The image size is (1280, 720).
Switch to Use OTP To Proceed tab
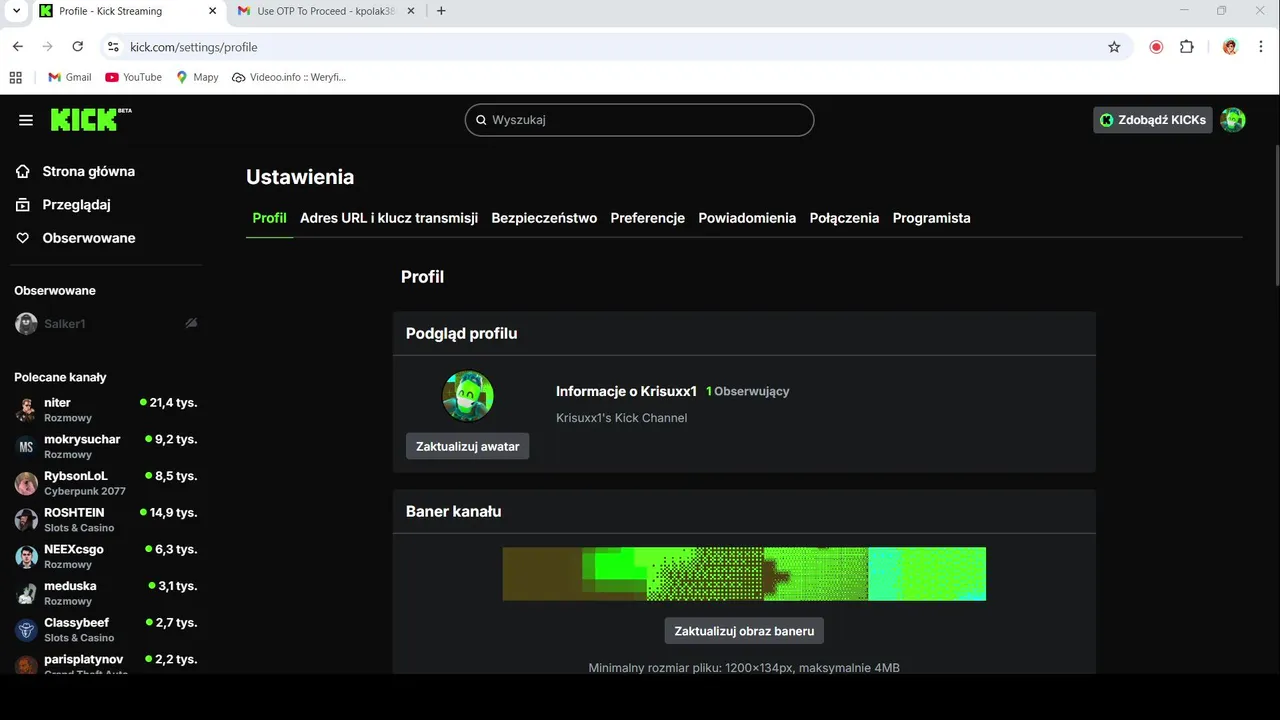tap(328, 11)
